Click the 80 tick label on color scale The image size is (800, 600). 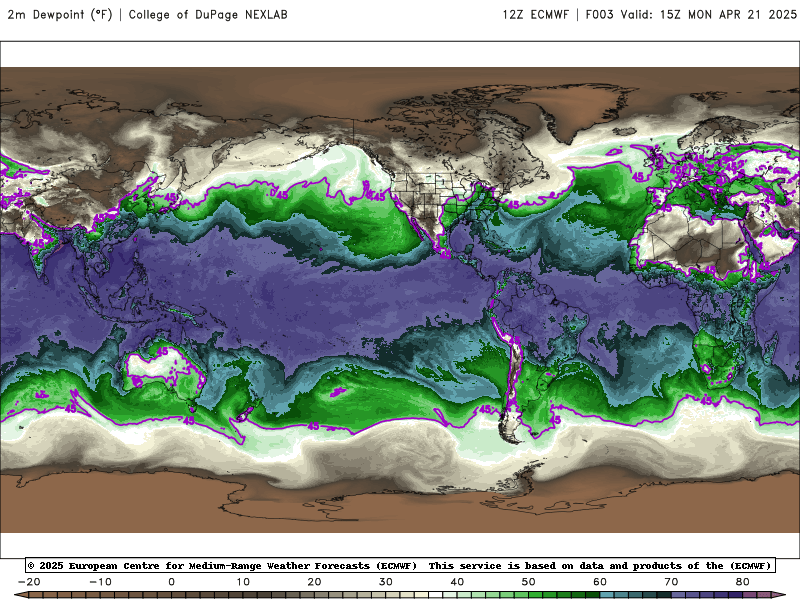click(x=743, y=582)
